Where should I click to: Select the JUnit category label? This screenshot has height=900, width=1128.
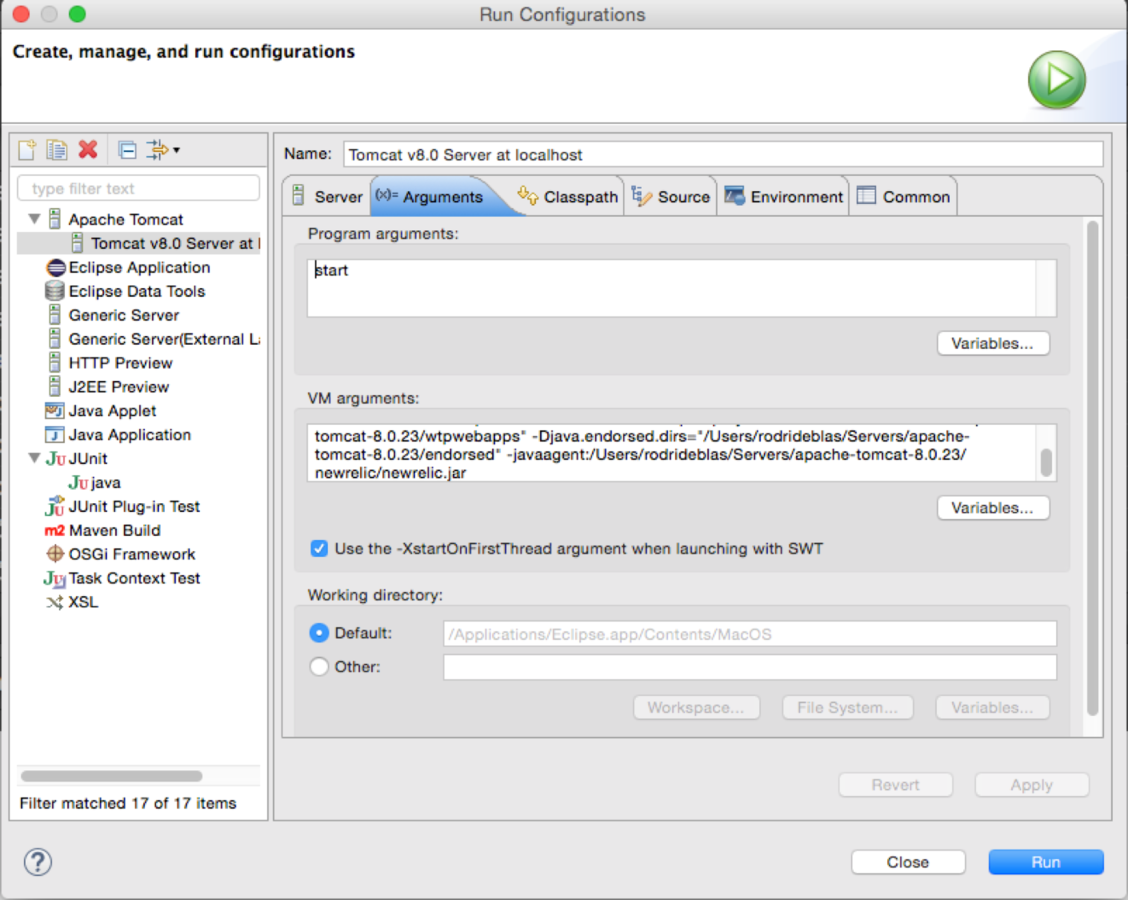coord(88,458)
